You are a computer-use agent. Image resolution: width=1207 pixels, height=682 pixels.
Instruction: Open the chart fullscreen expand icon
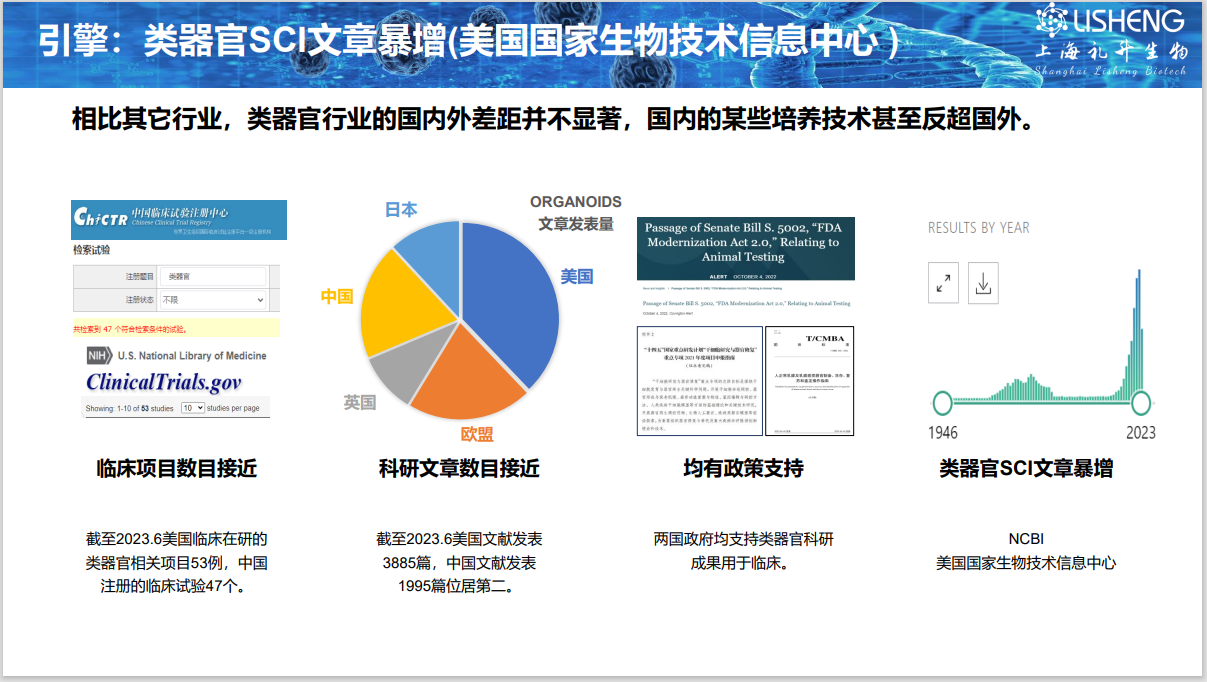(x=942, y=283)
